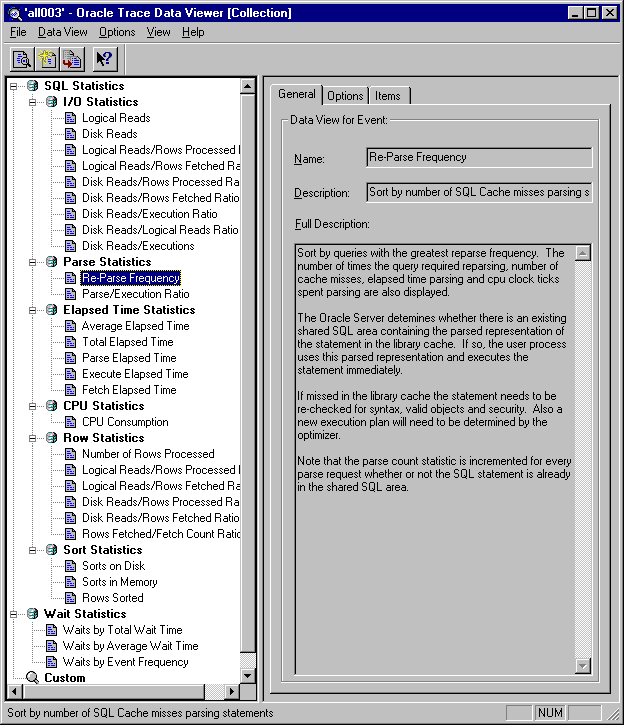Click the document icon beside Waits by Total Wait Time

coord(52,630)
